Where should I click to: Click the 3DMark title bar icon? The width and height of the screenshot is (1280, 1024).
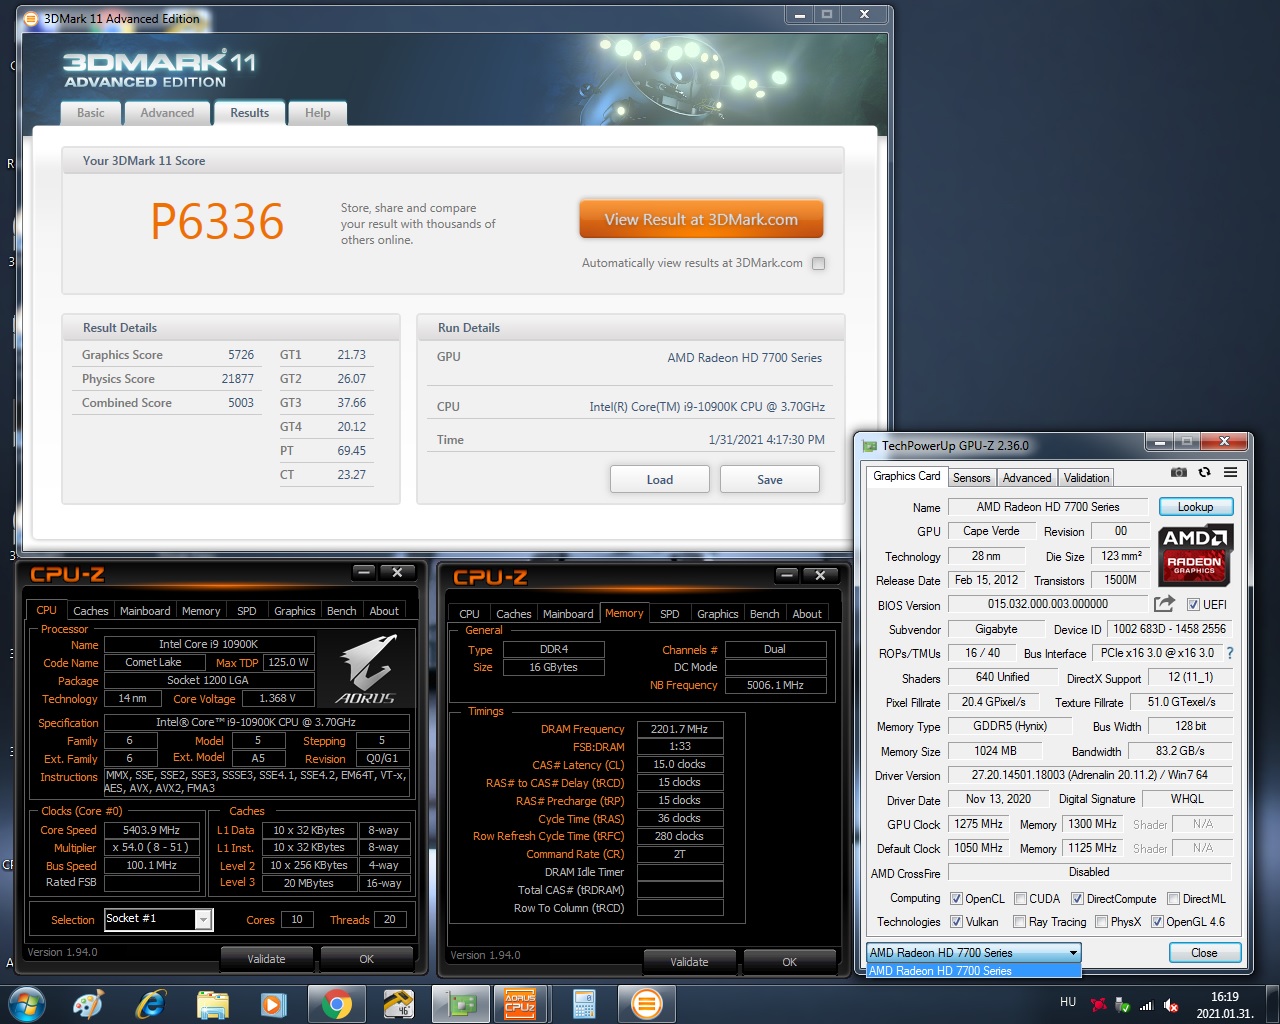coord(31,18)
